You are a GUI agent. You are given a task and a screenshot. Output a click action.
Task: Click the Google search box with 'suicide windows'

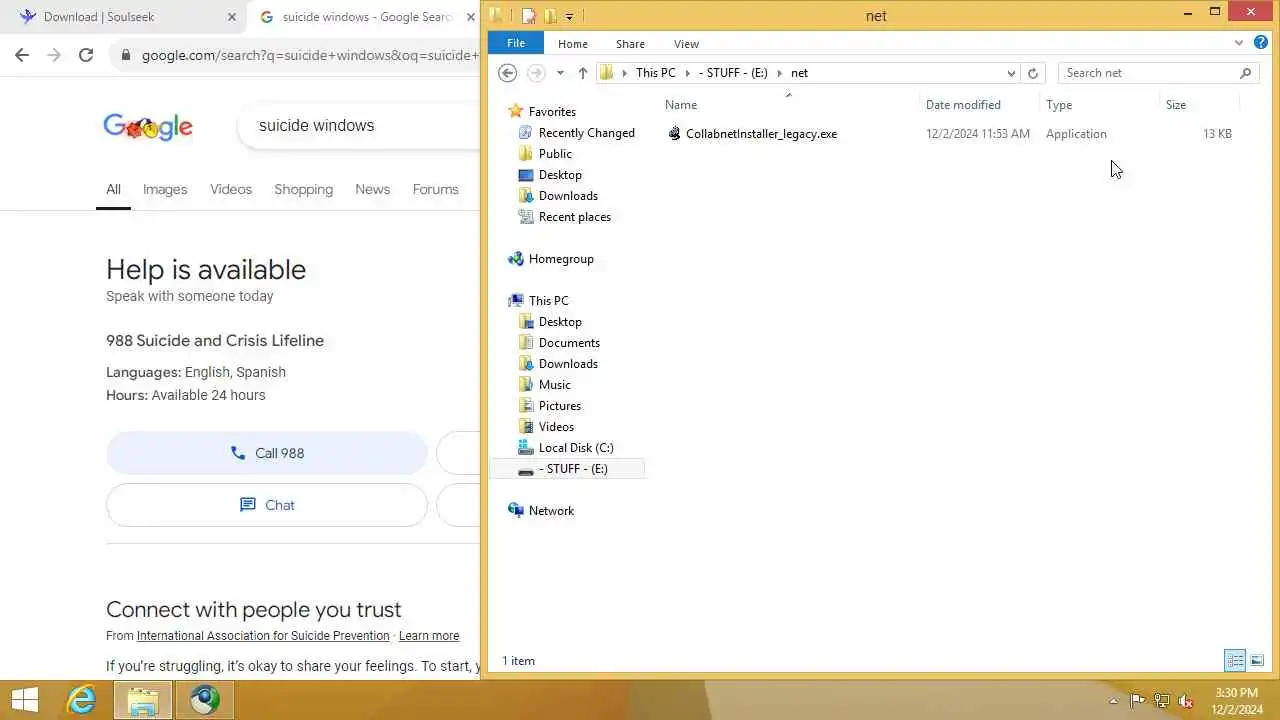[x=360, y=126]
